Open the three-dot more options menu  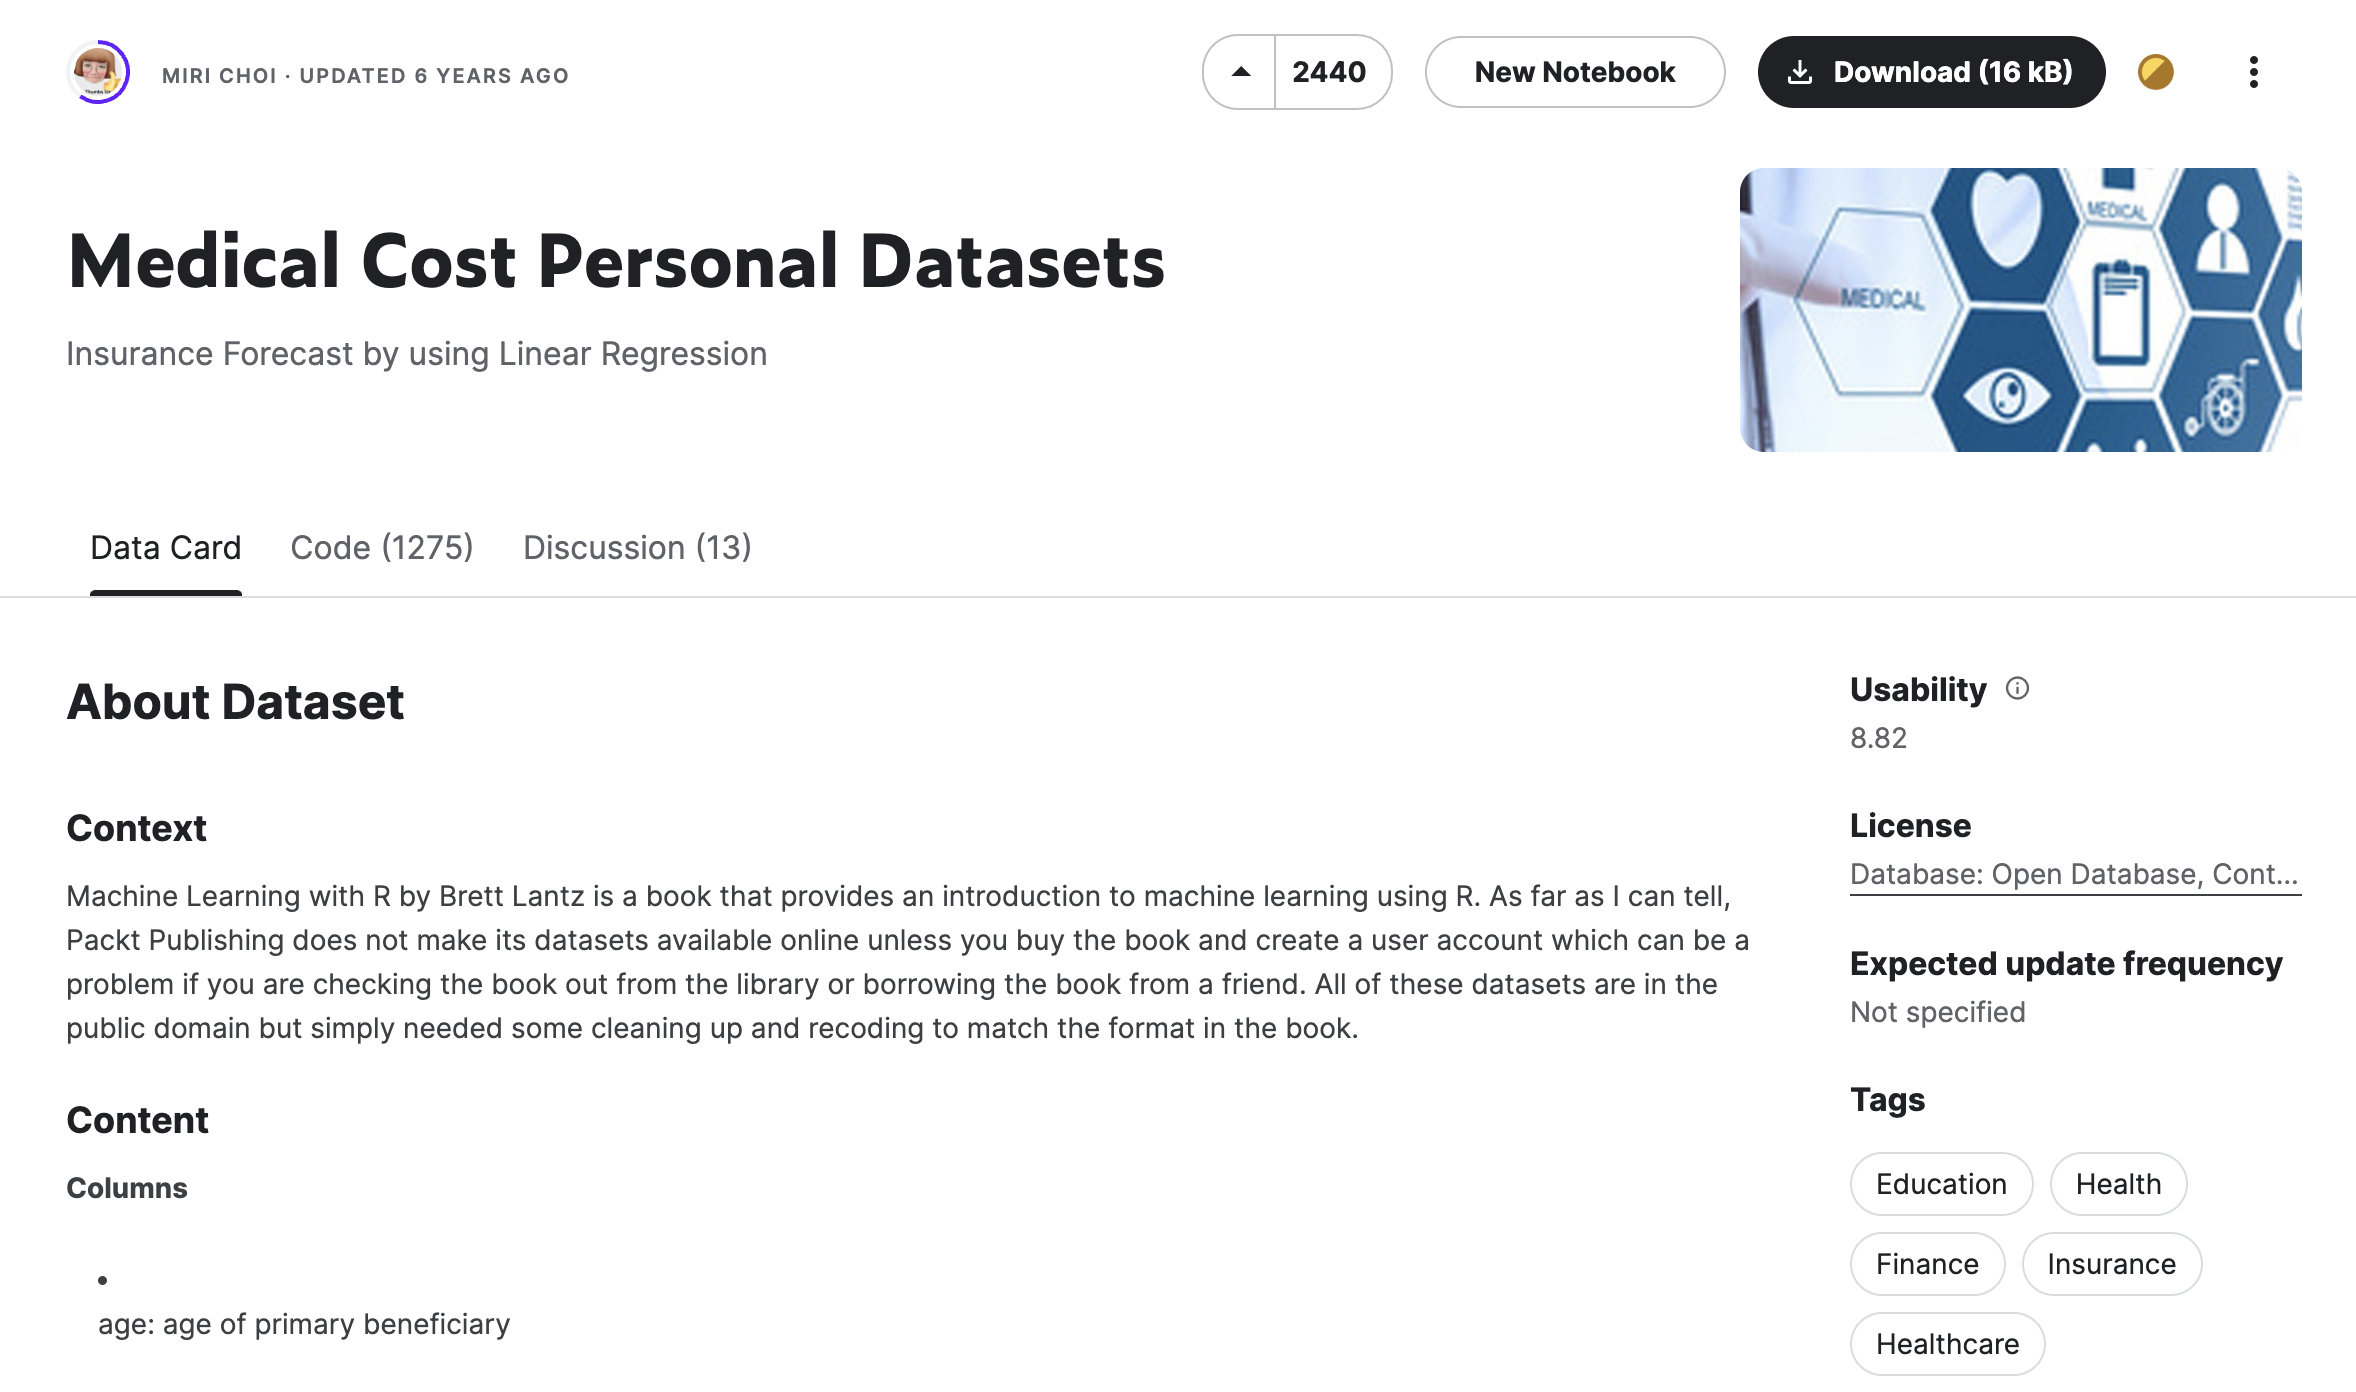point(2253,72)
